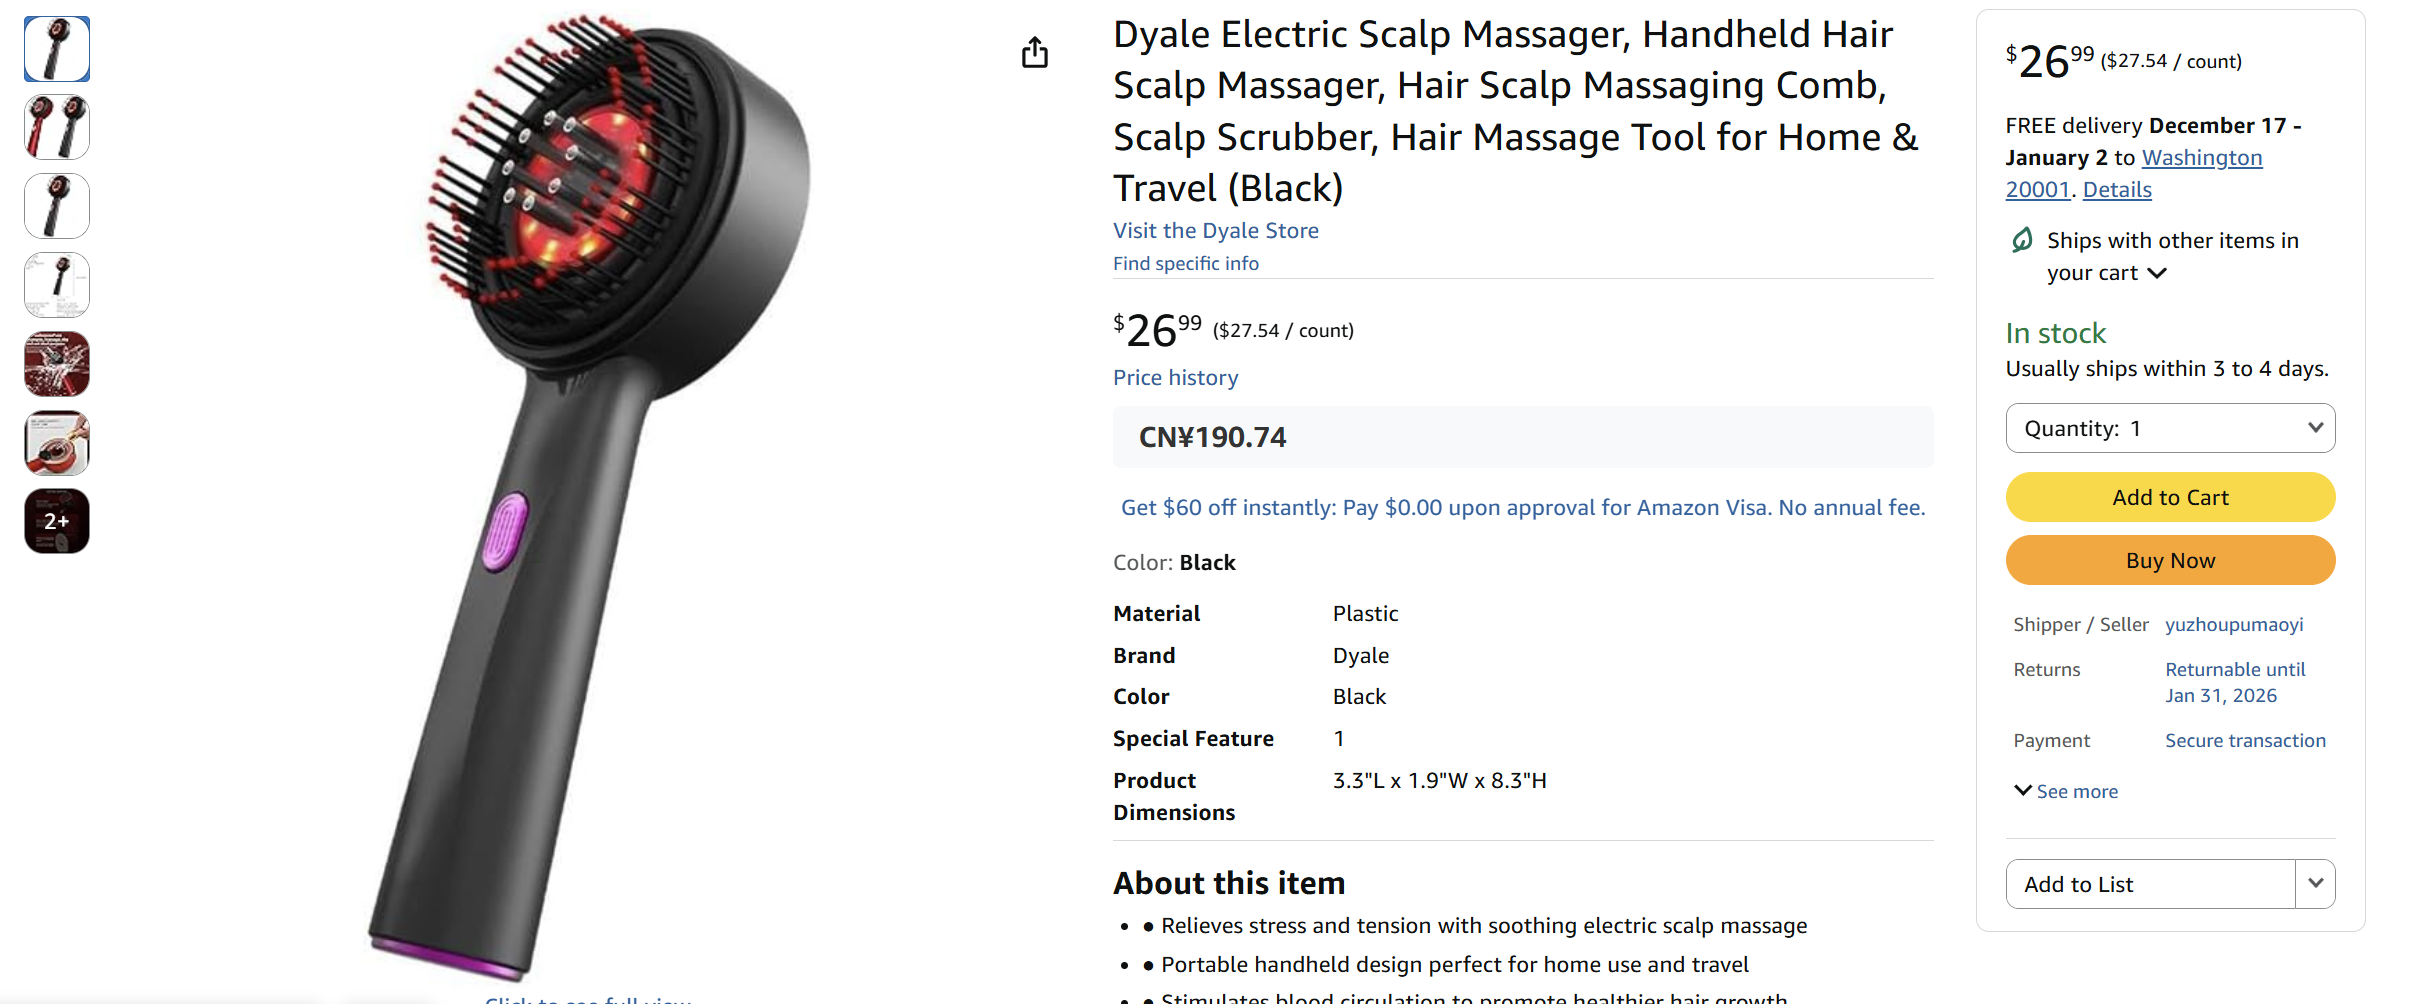Expand See more purchase details
Image resolution: width=2416 pixels, height=1004 pixels.
tap(2065, 790)
